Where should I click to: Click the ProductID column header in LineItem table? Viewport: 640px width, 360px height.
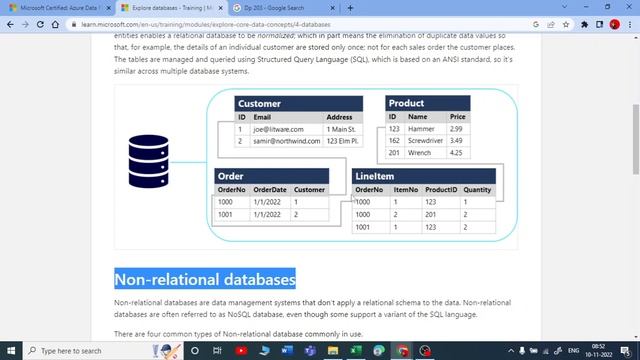pos(441,190)
